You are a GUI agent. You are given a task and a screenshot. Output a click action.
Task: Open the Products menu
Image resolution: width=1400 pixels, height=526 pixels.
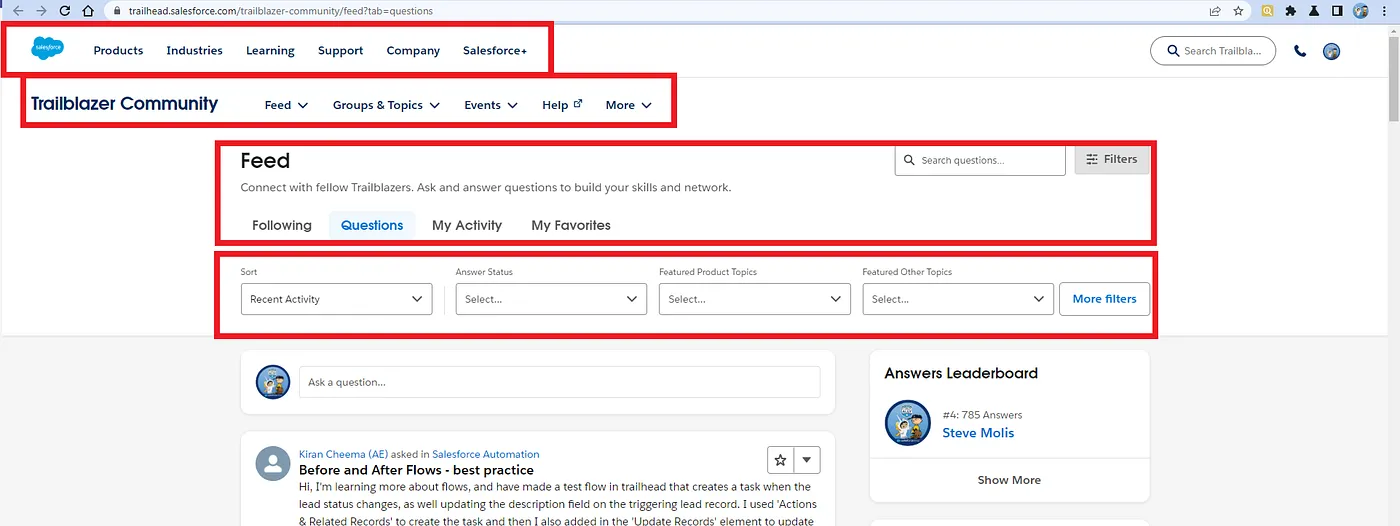(x=118, y=50)
